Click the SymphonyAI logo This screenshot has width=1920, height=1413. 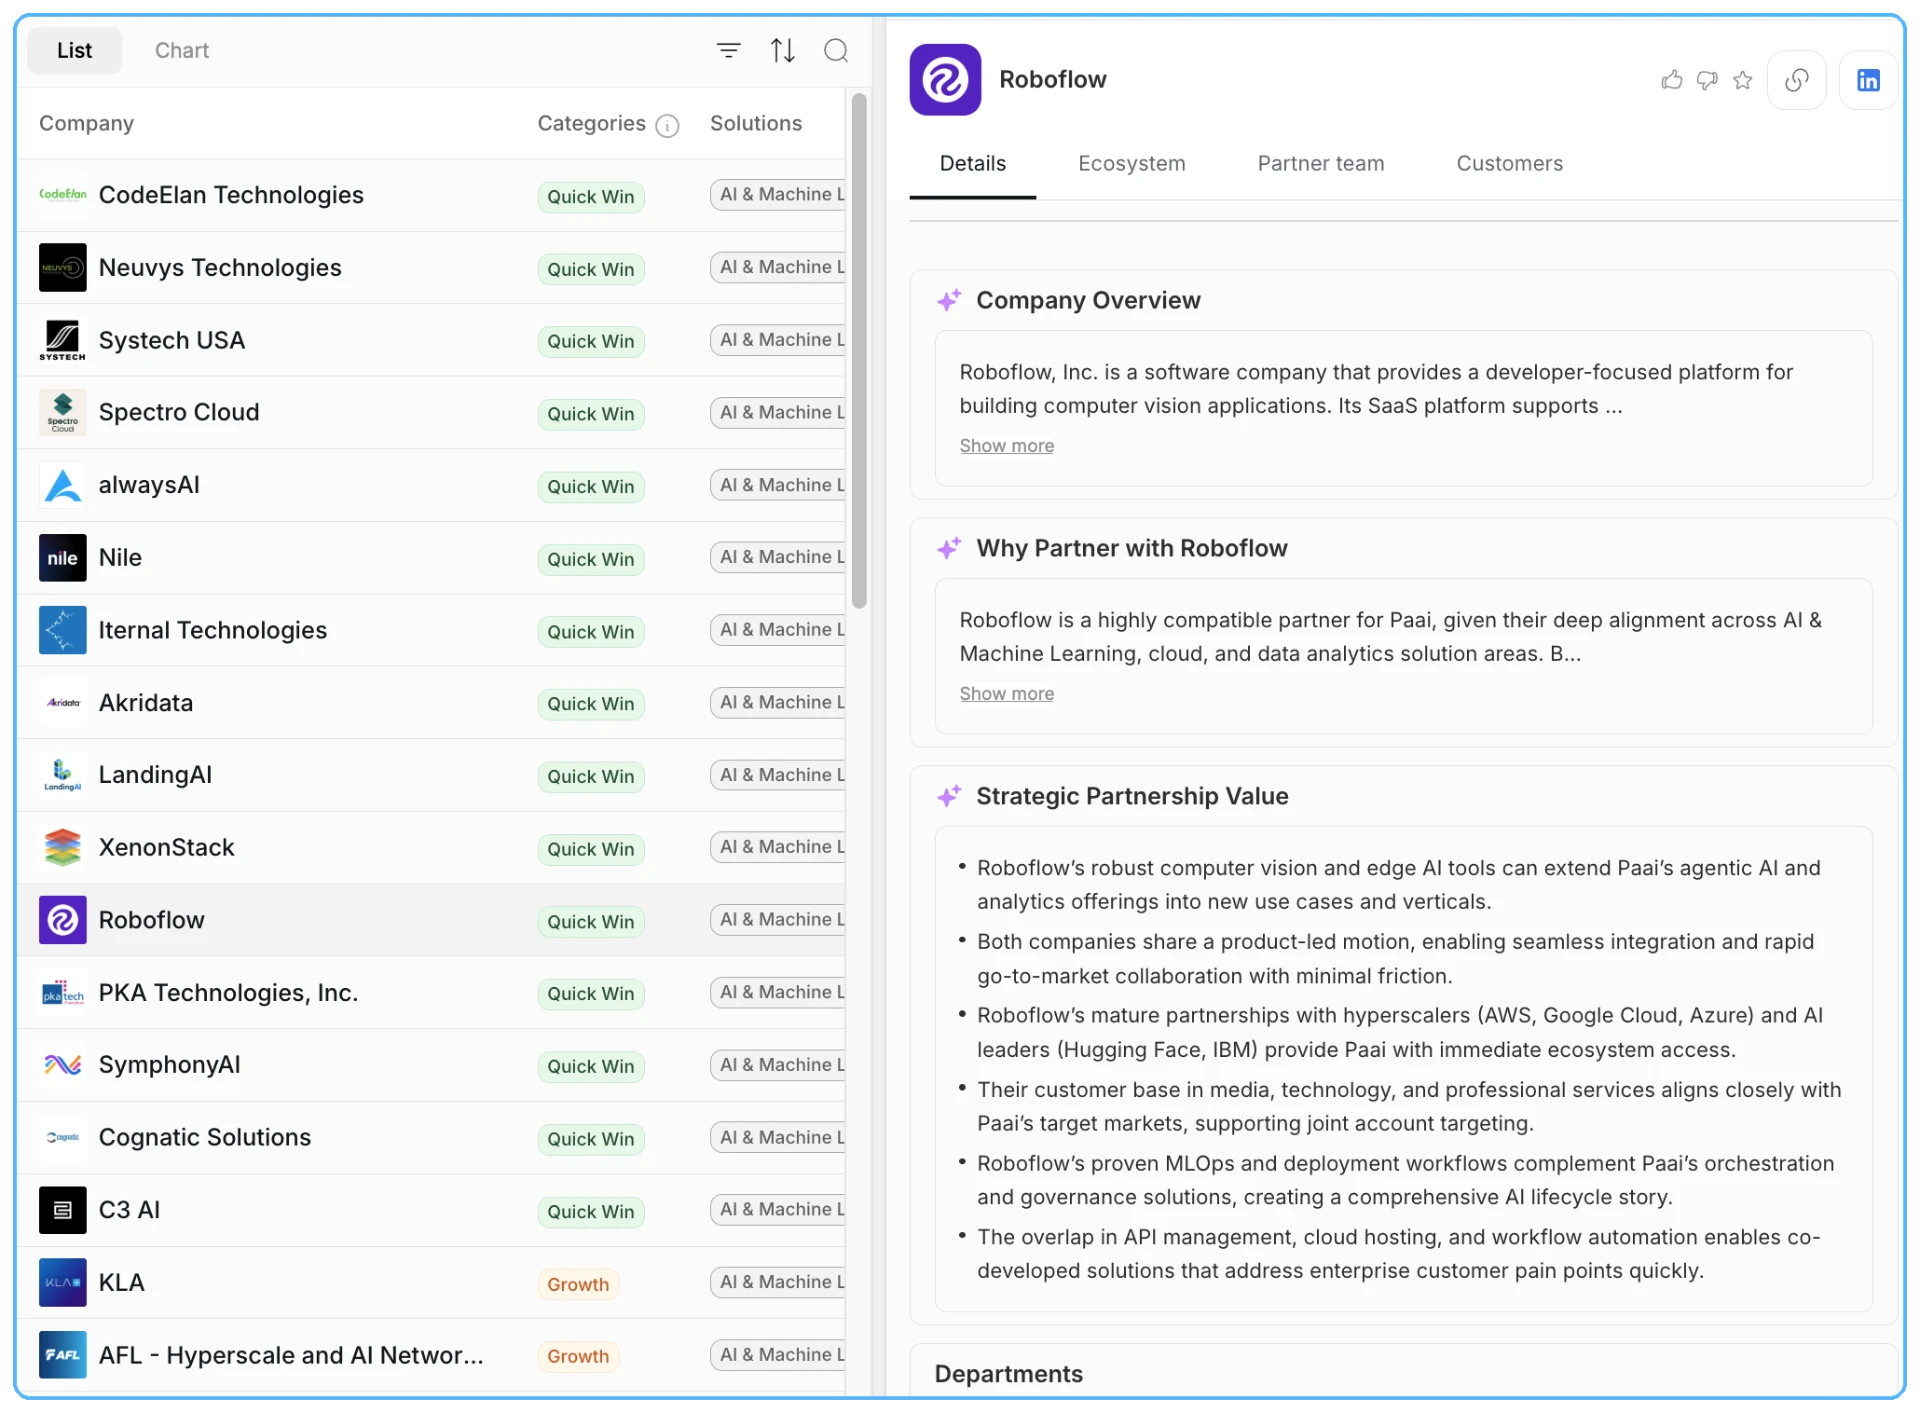(63, 1065)
